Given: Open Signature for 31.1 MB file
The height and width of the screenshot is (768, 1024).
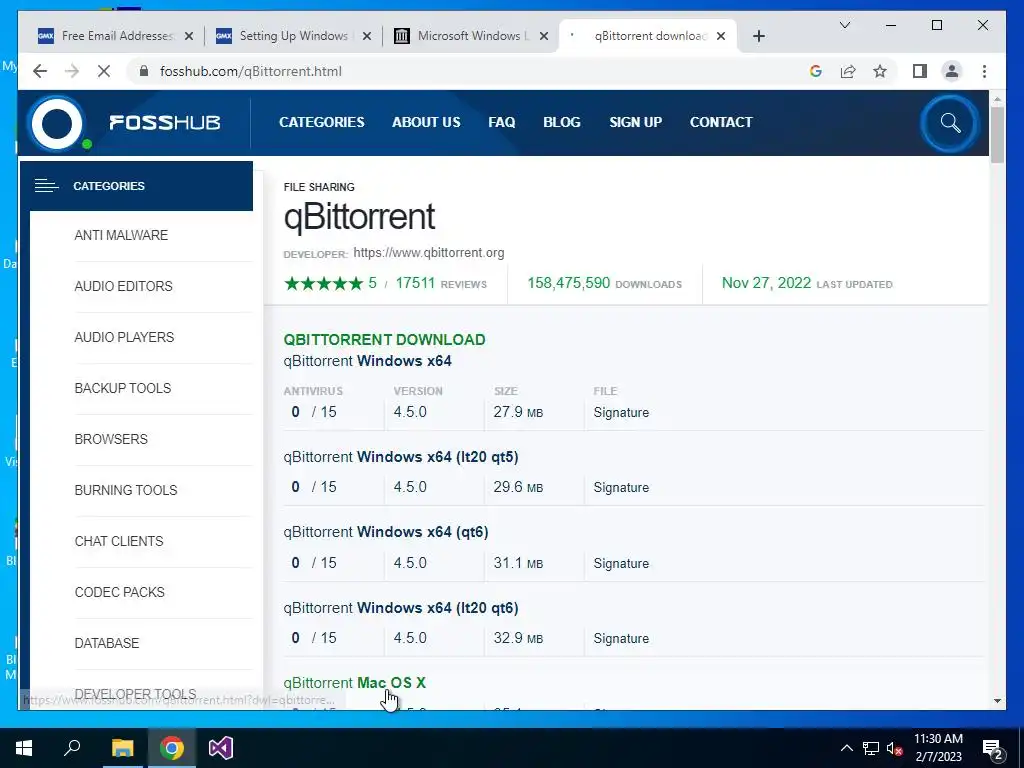Looking at the screenshot, I should (x=621, y=564).
